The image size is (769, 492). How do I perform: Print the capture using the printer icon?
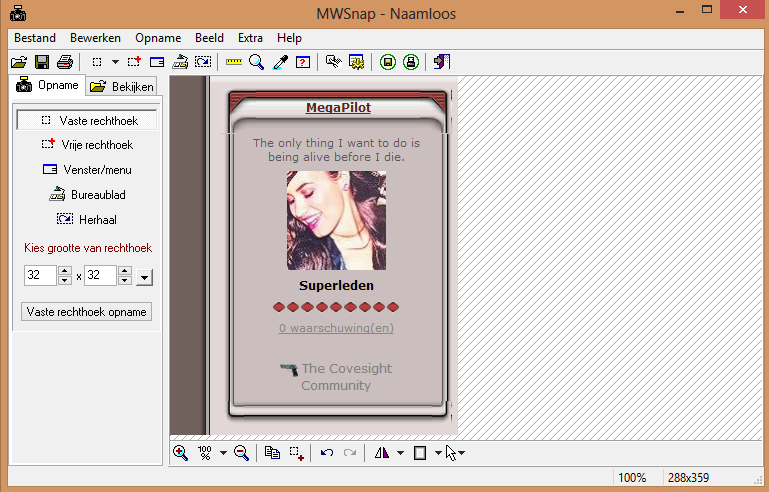tap(65, 62)
